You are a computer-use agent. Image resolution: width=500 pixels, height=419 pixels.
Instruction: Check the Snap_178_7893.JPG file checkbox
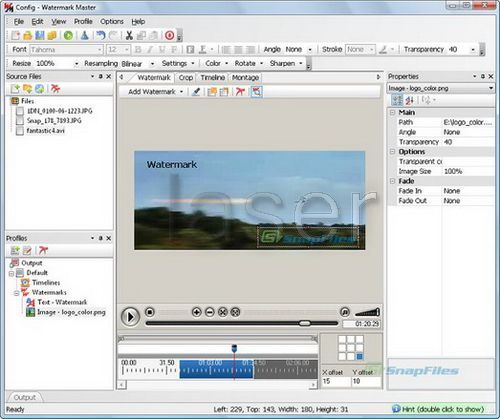point(20,121)
